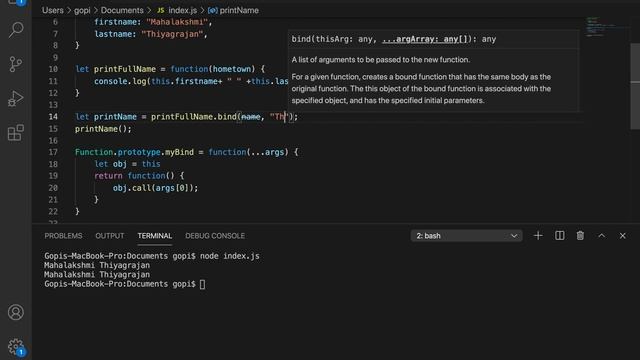
Task: Click 'let obj = this' on line 18
Action: point(127,164)
